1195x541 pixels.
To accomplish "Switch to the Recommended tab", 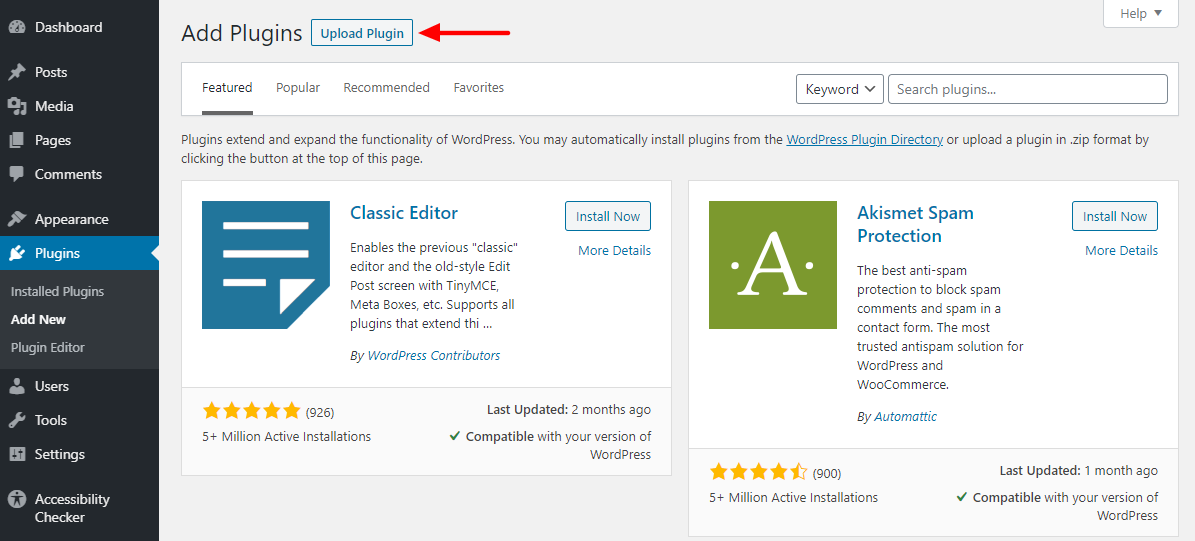I will (x=386, y=88).
